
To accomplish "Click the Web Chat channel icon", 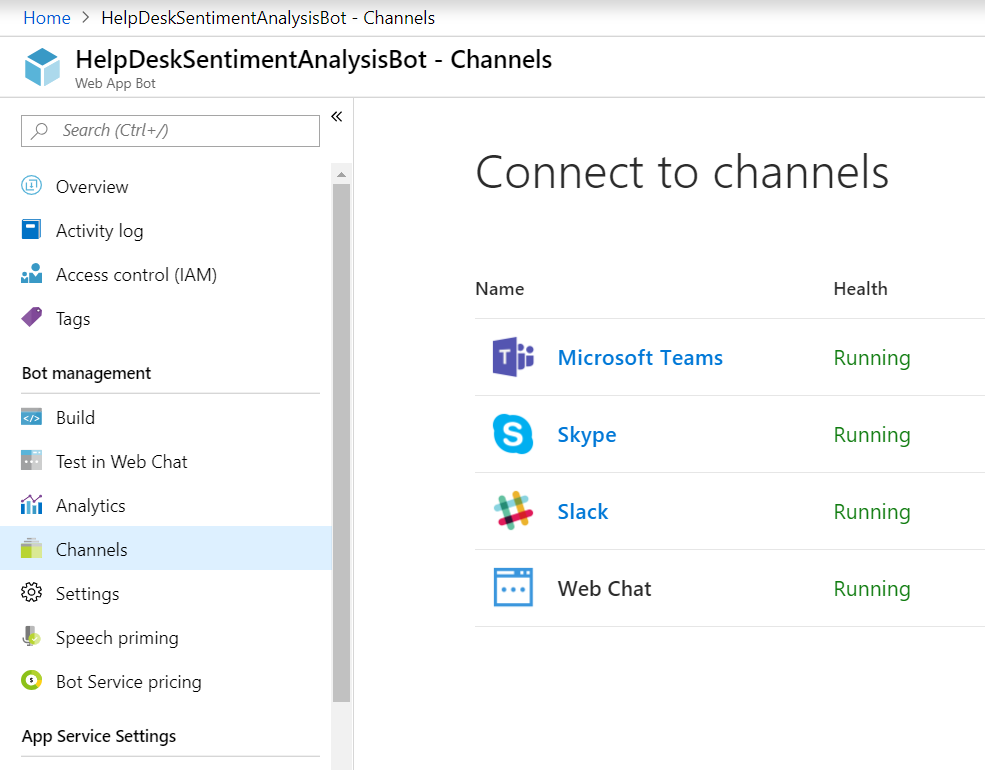I will [513, 588].
